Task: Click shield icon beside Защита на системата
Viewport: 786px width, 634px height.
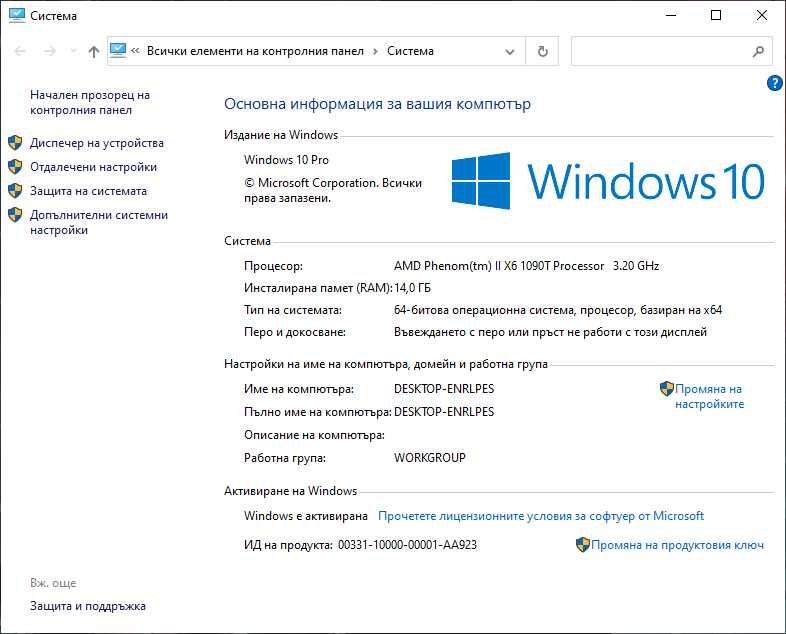Action: coord(15,191)
